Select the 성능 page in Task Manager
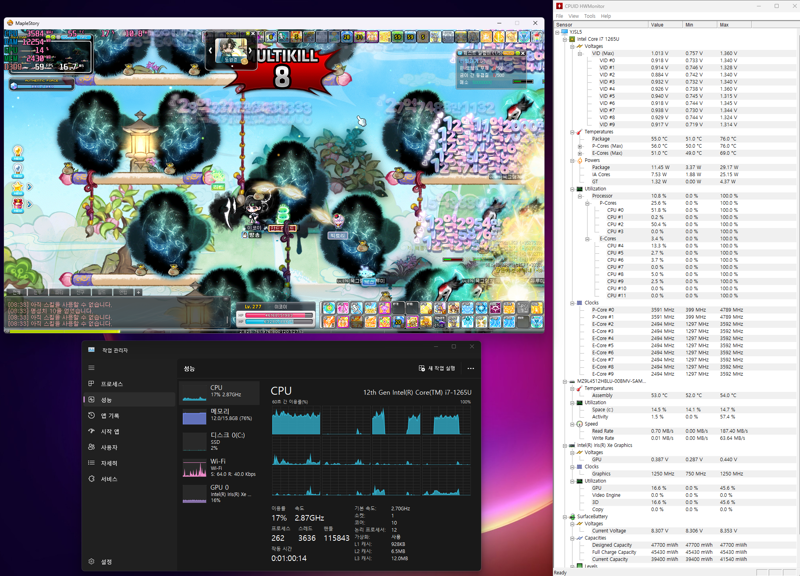800x576 pixels. tap(130, 399)
